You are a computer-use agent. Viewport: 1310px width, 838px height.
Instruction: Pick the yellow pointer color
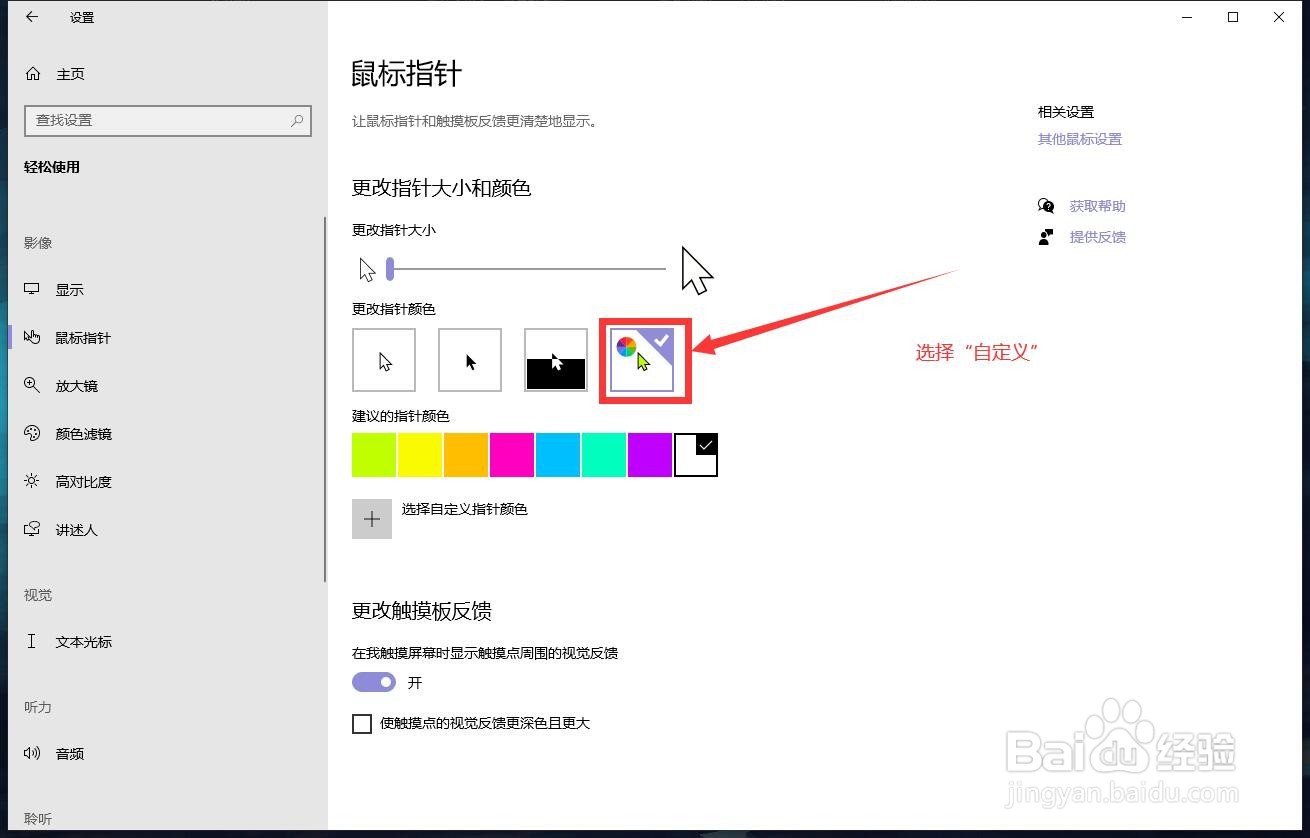tap(420, 455)
